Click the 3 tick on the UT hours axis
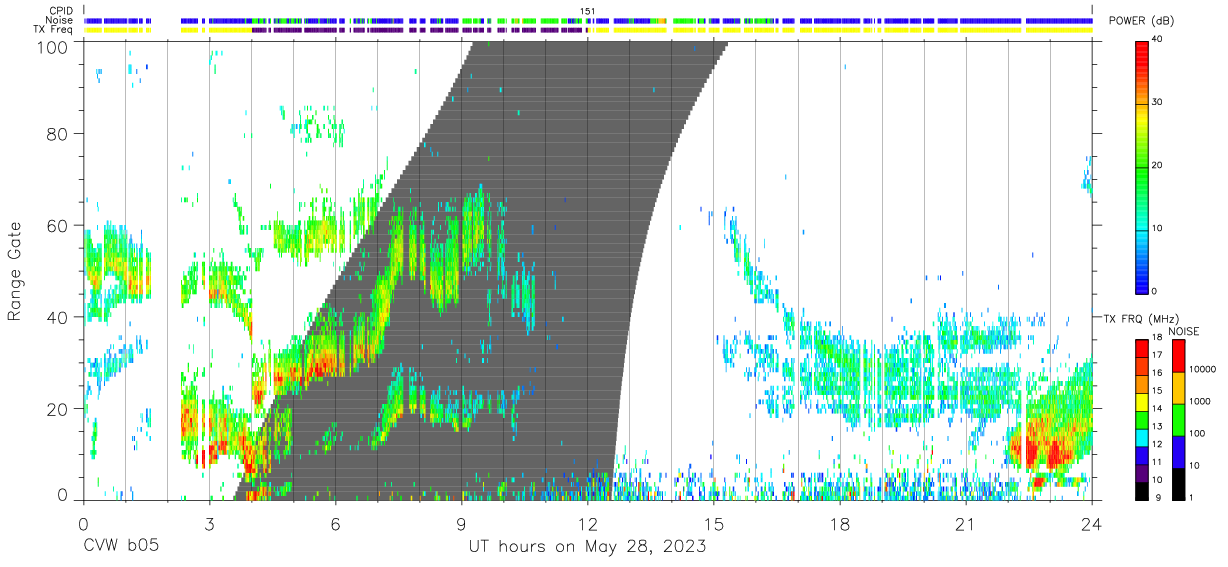The image size is (1228, 567). coord(209,523)
